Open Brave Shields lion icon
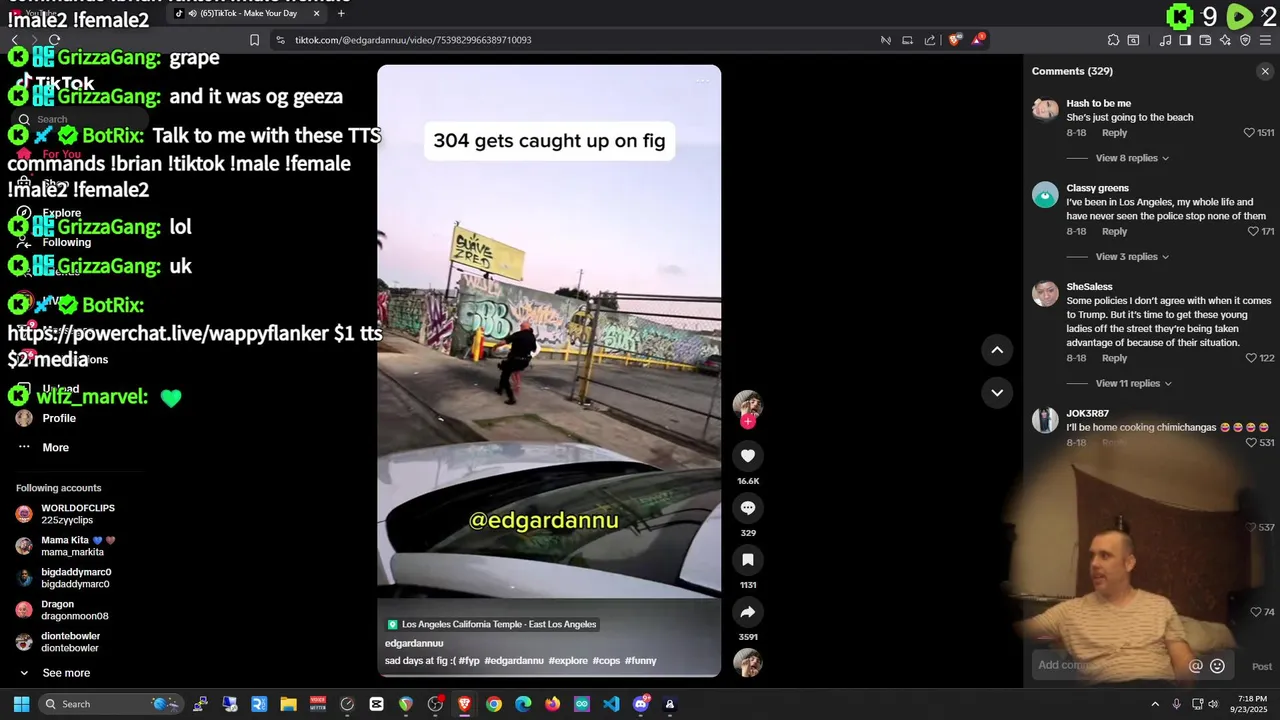The height and width of the screenshot is (720, 1280). coord(955,40)
